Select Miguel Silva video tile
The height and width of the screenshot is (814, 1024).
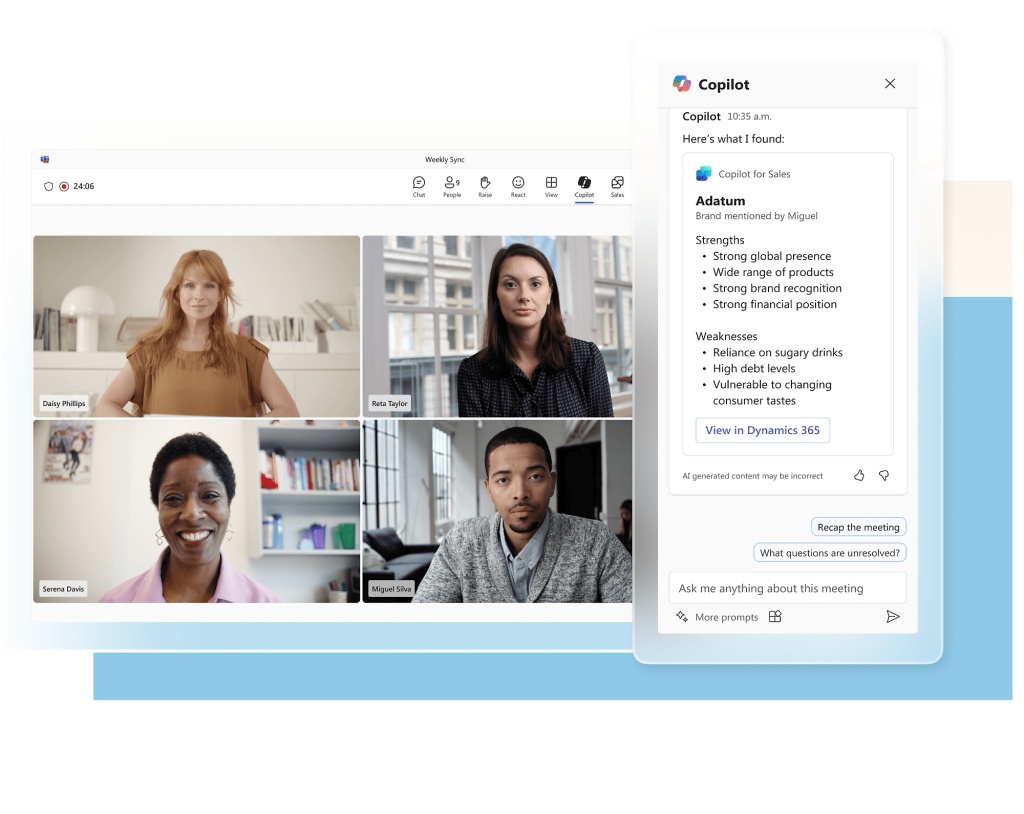click(497, 512)
